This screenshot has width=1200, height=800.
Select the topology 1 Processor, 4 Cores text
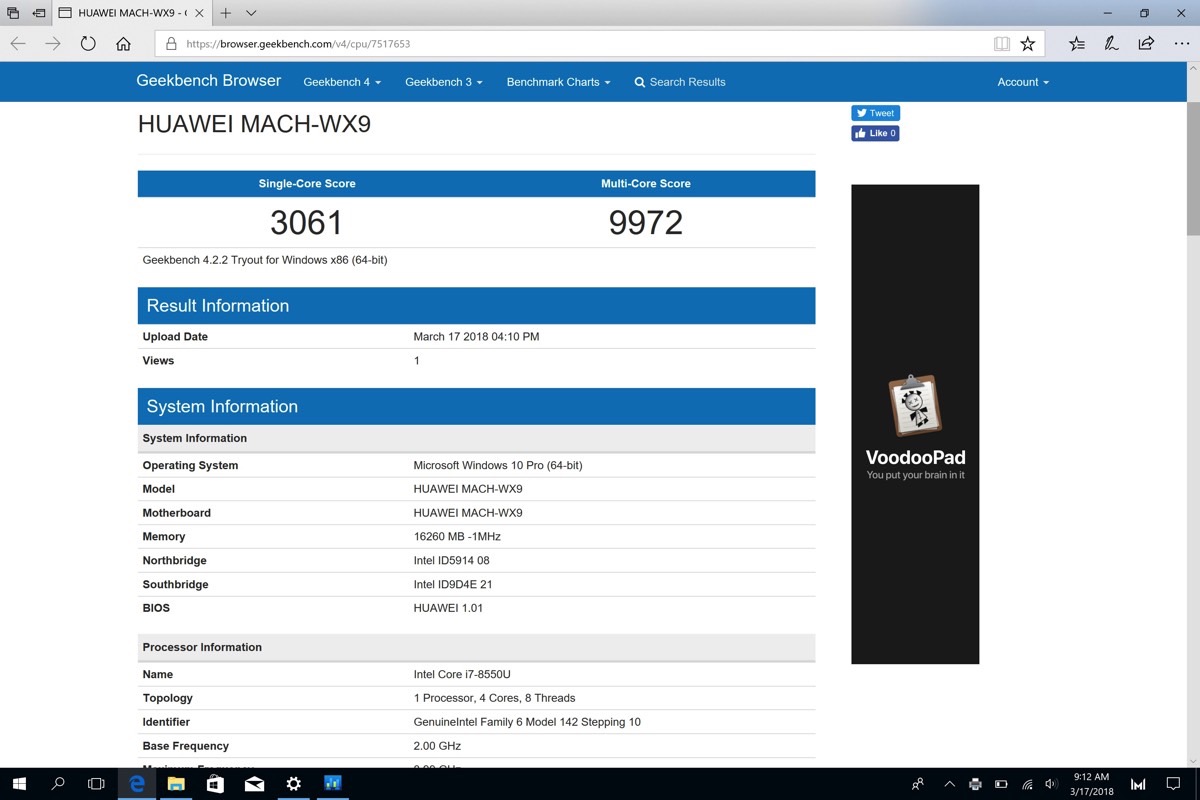(494, 698)
